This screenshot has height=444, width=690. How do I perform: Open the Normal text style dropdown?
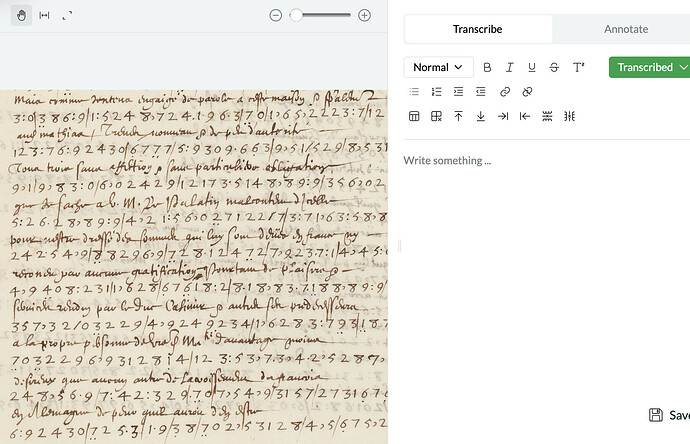click(x=438, y=68)
